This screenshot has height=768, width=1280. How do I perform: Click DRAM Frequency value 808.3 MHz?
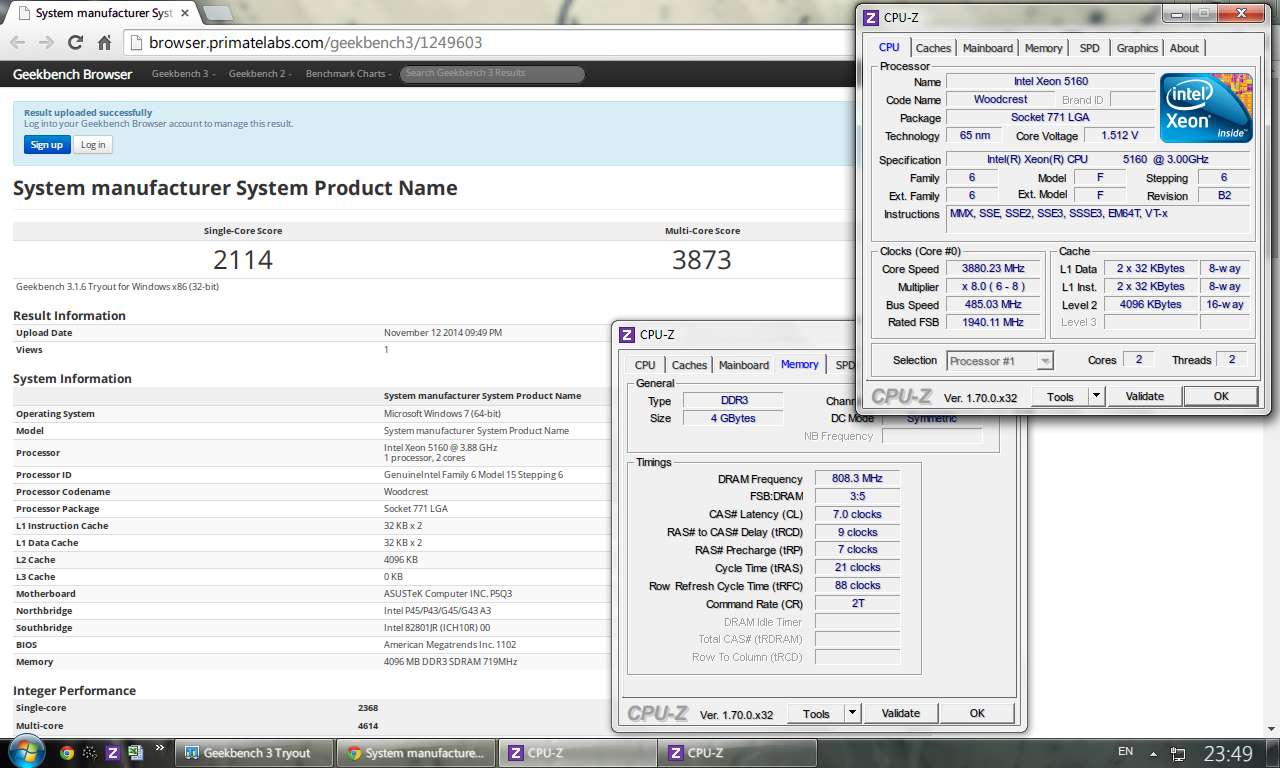(x=857, y=479)
